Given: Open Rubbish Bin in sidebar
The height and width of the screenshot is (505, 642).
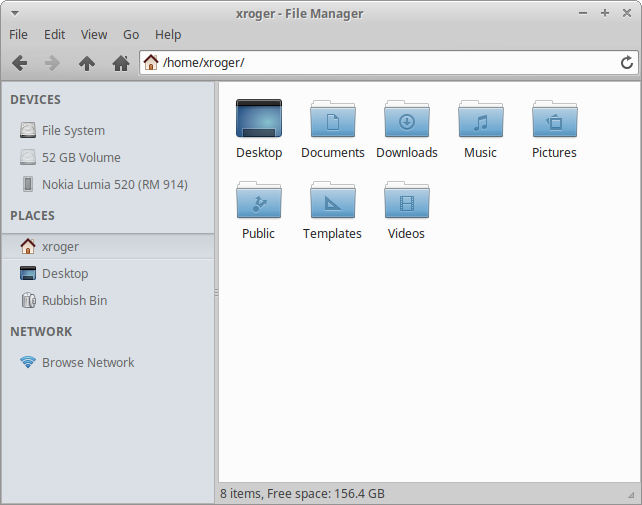Looking at the screenshot, I should coord(74,301).
